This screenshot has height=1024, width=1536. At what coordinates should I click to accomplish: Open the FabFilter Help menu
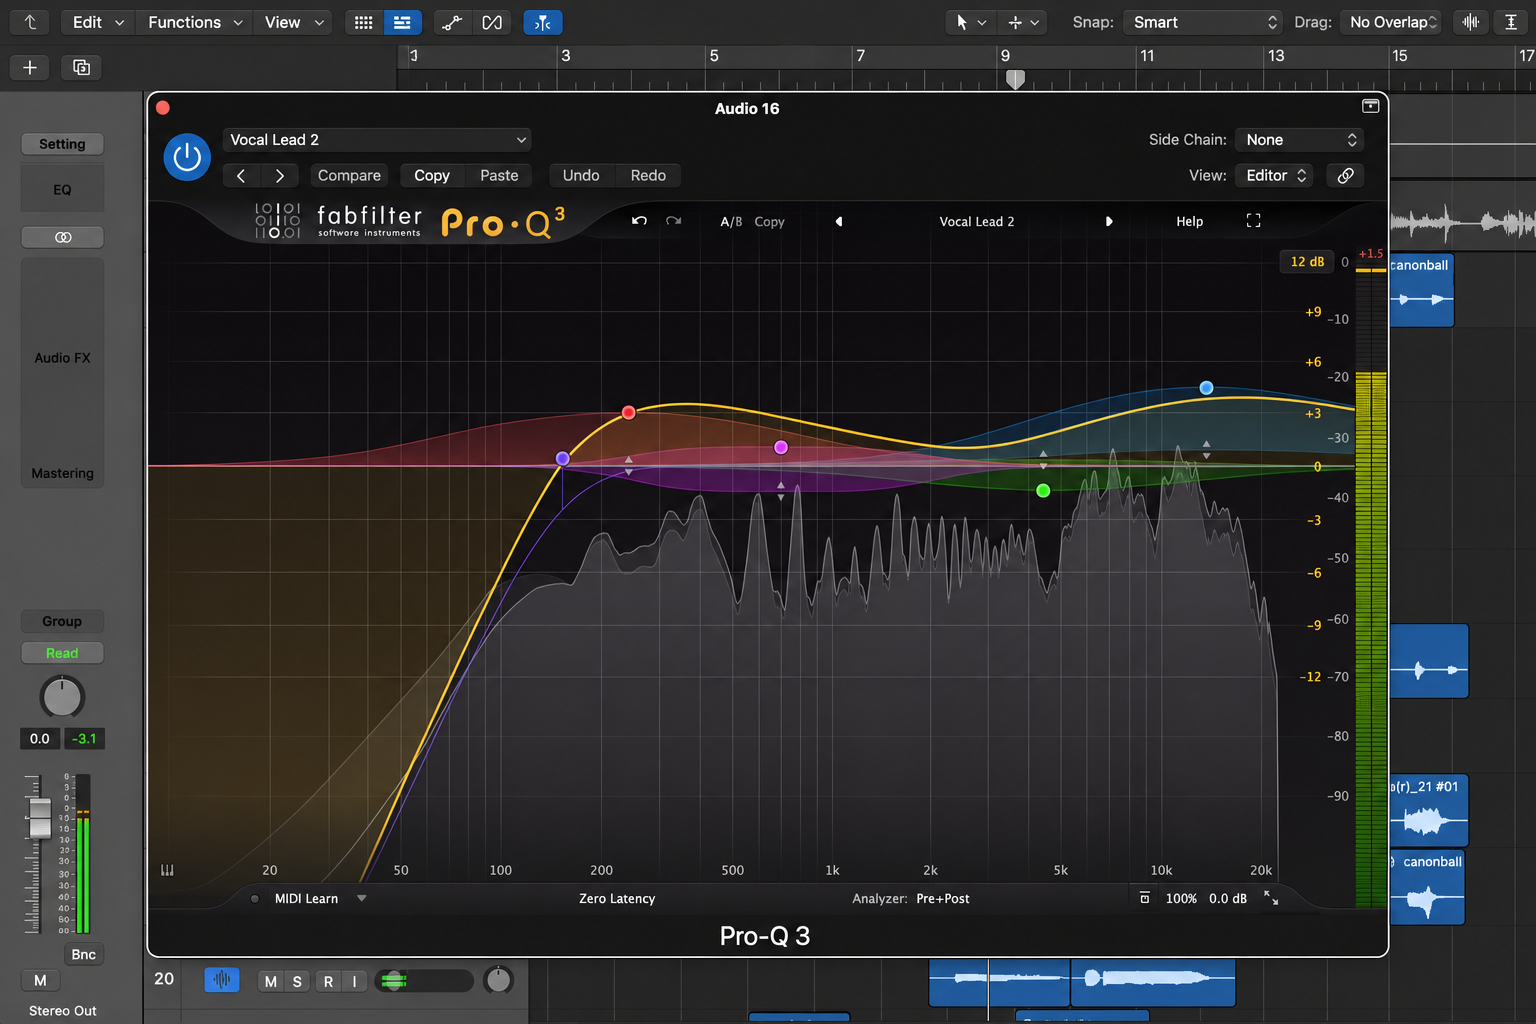(1189, 222)
